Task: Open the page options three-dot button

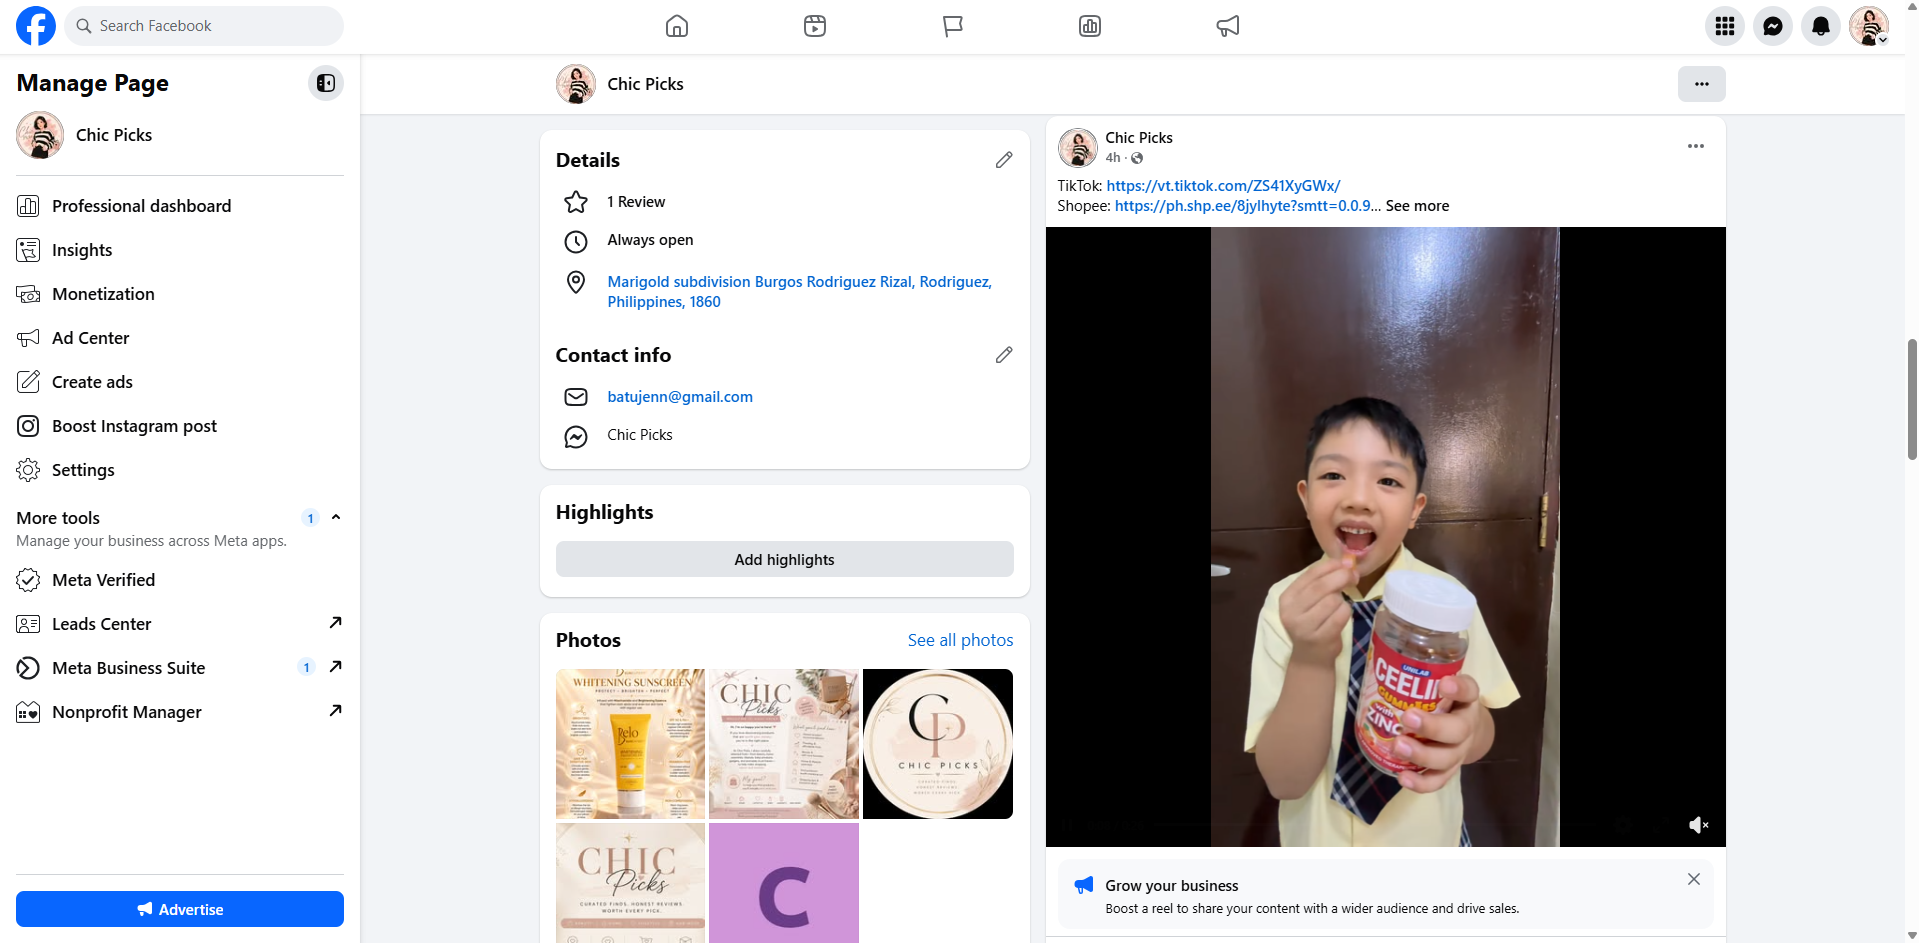Action: [x=1702, y=84]
